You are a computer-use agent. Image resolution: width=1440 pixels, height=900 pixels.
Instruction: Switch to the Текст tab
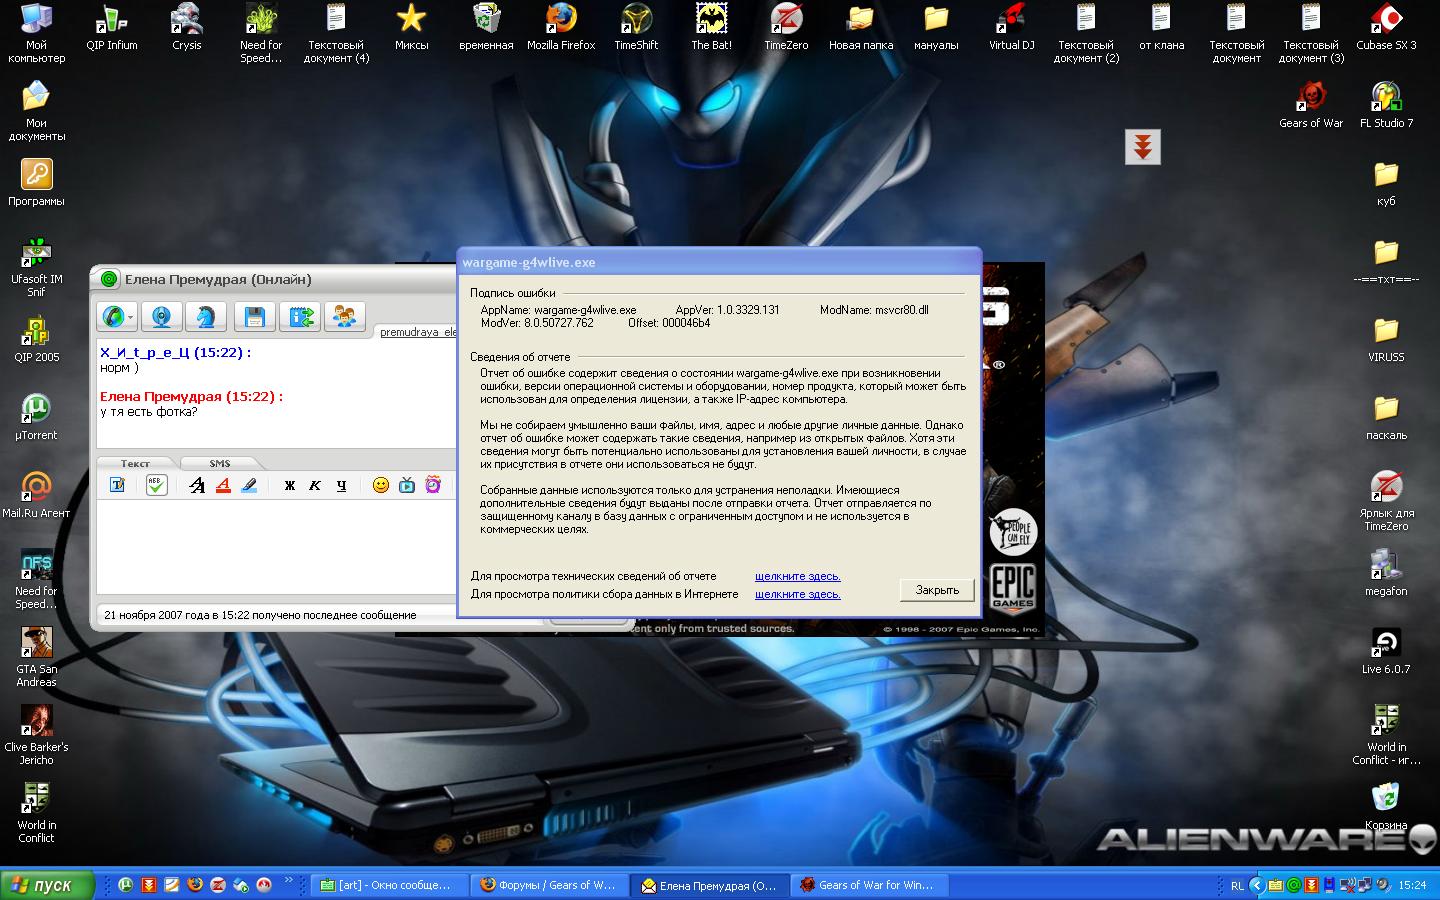pos(135,463)
